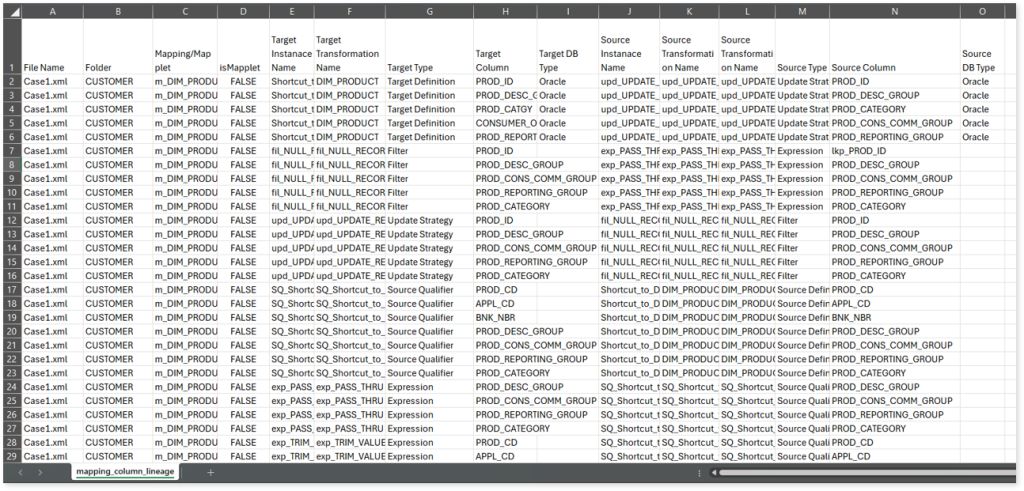The image size is (1024, 491).
Task: Select "CUSTOMER" in row 15
Action: 117,262
